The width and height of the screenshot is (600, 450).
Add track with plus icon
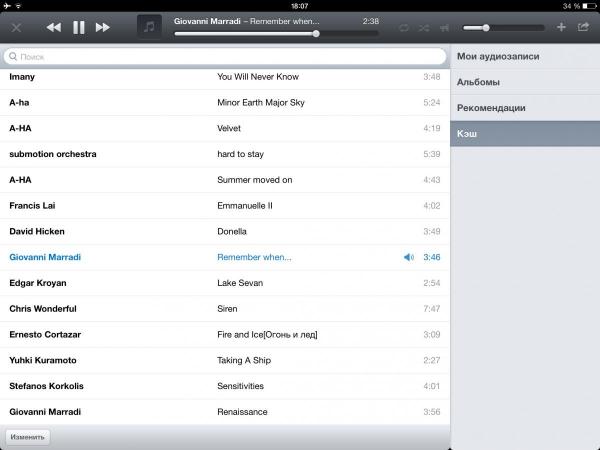coord(561,27)
